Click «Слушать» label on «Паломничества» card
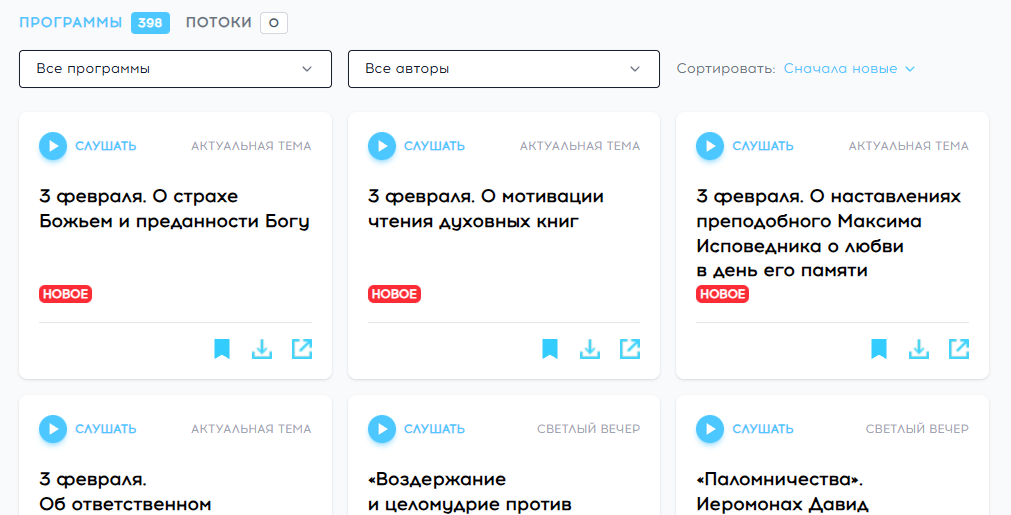The width and height of the screenshot is (1011, 515). (763, 429)
